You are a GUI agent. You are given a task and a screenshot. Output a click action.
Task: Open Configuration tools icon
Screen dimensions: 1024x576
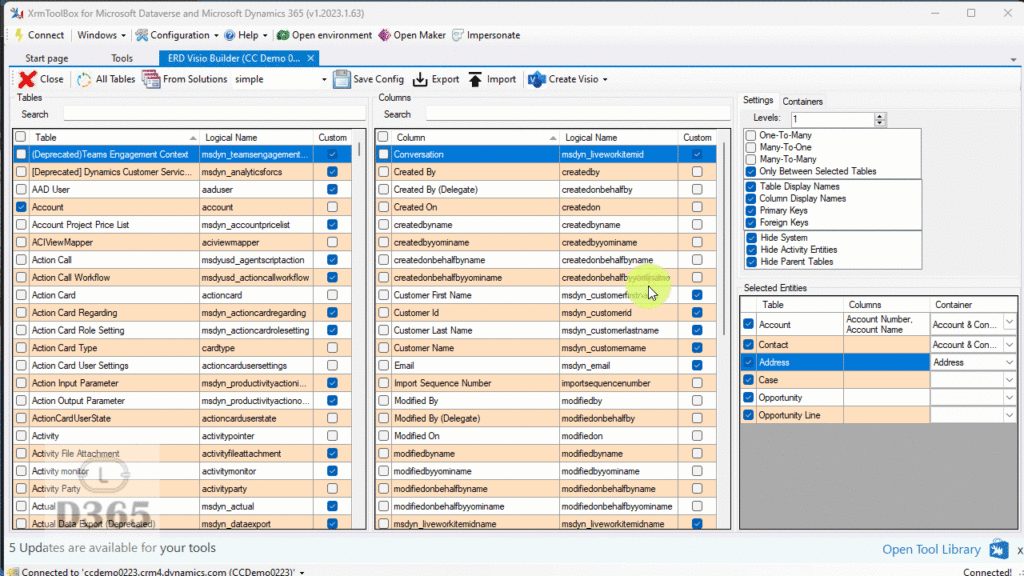coord(142,35)
